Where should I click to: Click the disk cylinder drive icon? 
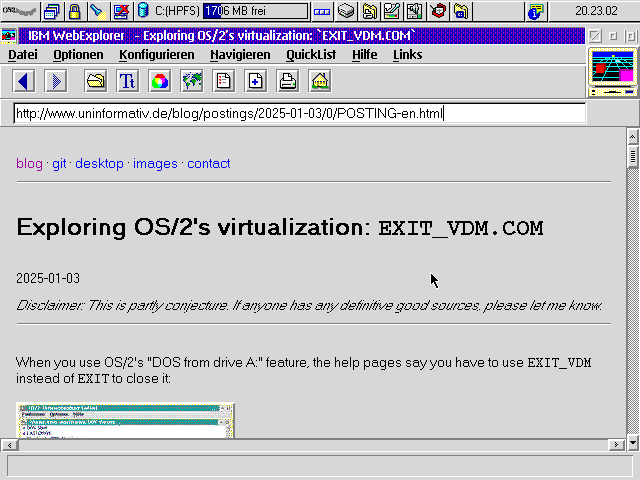[143, 10]
